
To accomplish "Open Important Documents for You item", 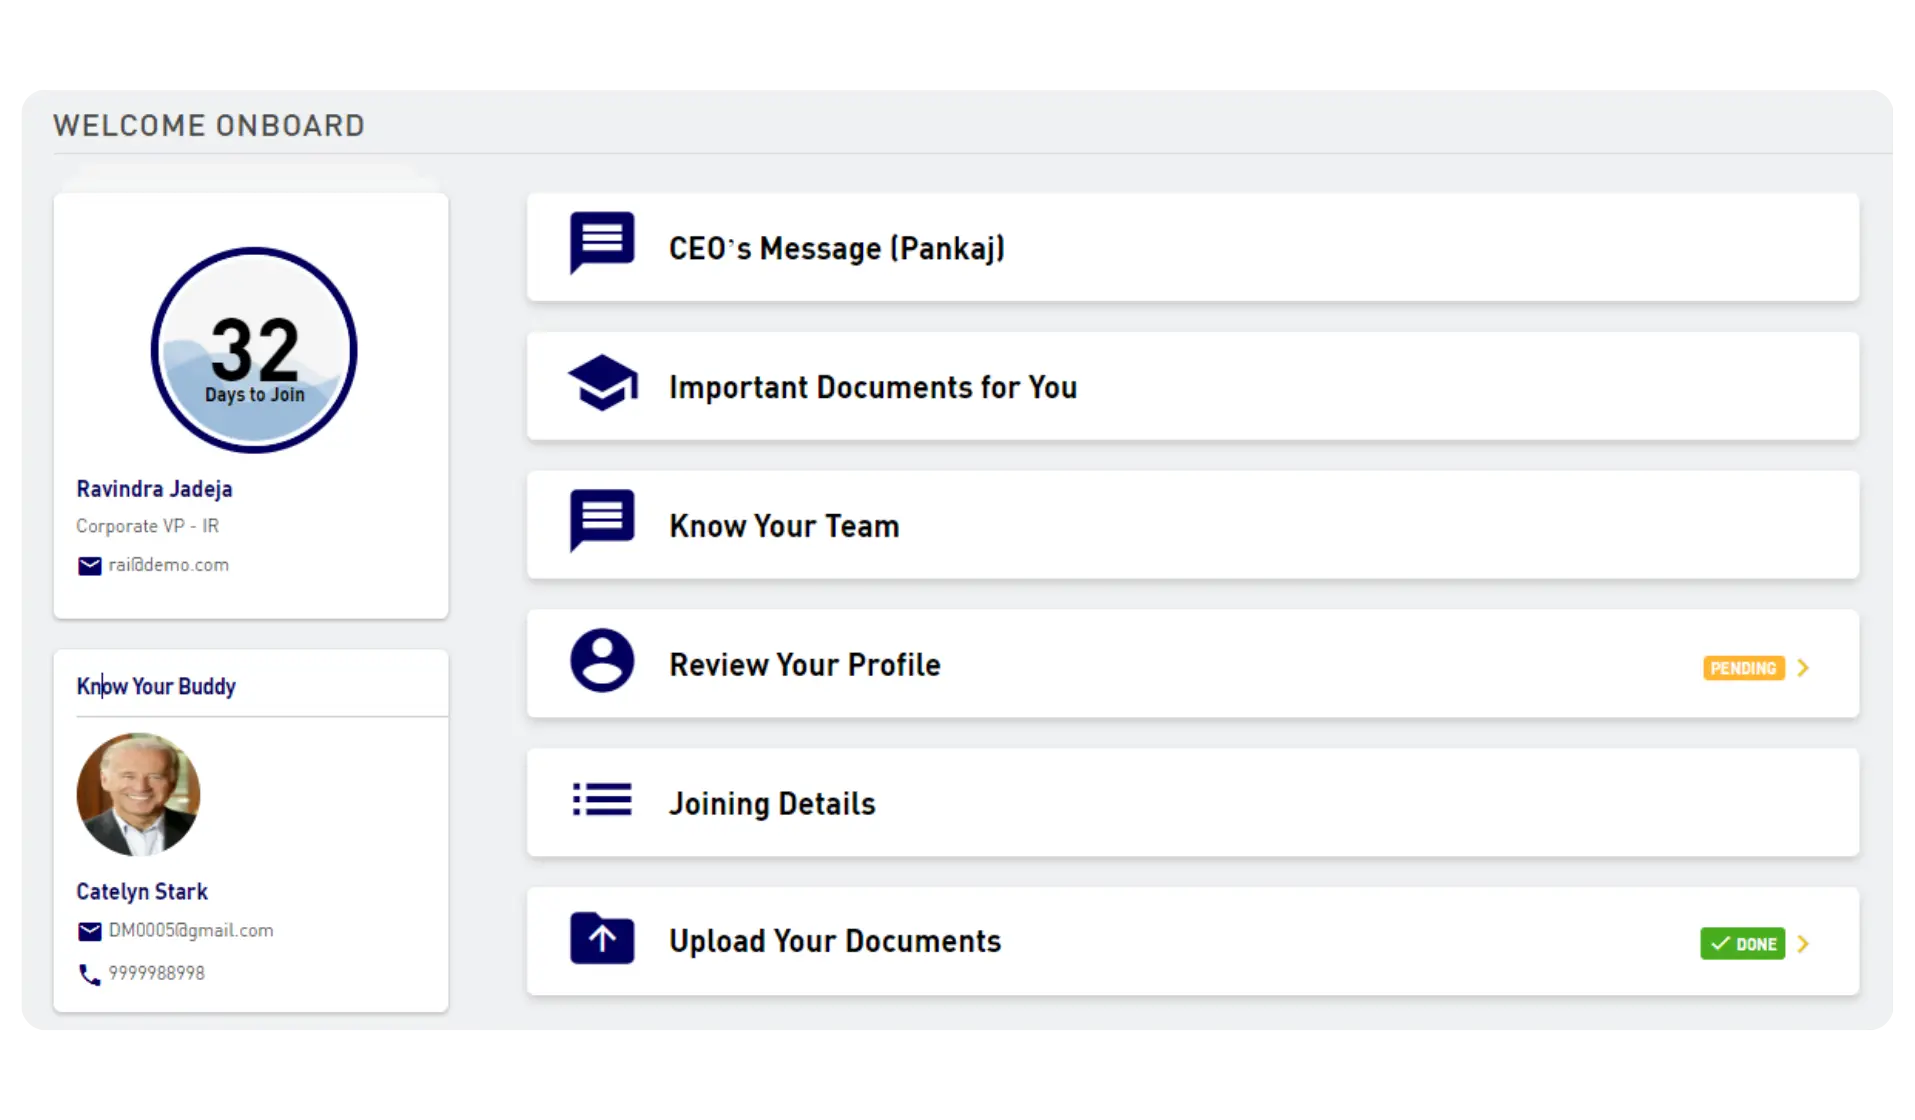I will pyautogui.click(x=1192, y=386).
